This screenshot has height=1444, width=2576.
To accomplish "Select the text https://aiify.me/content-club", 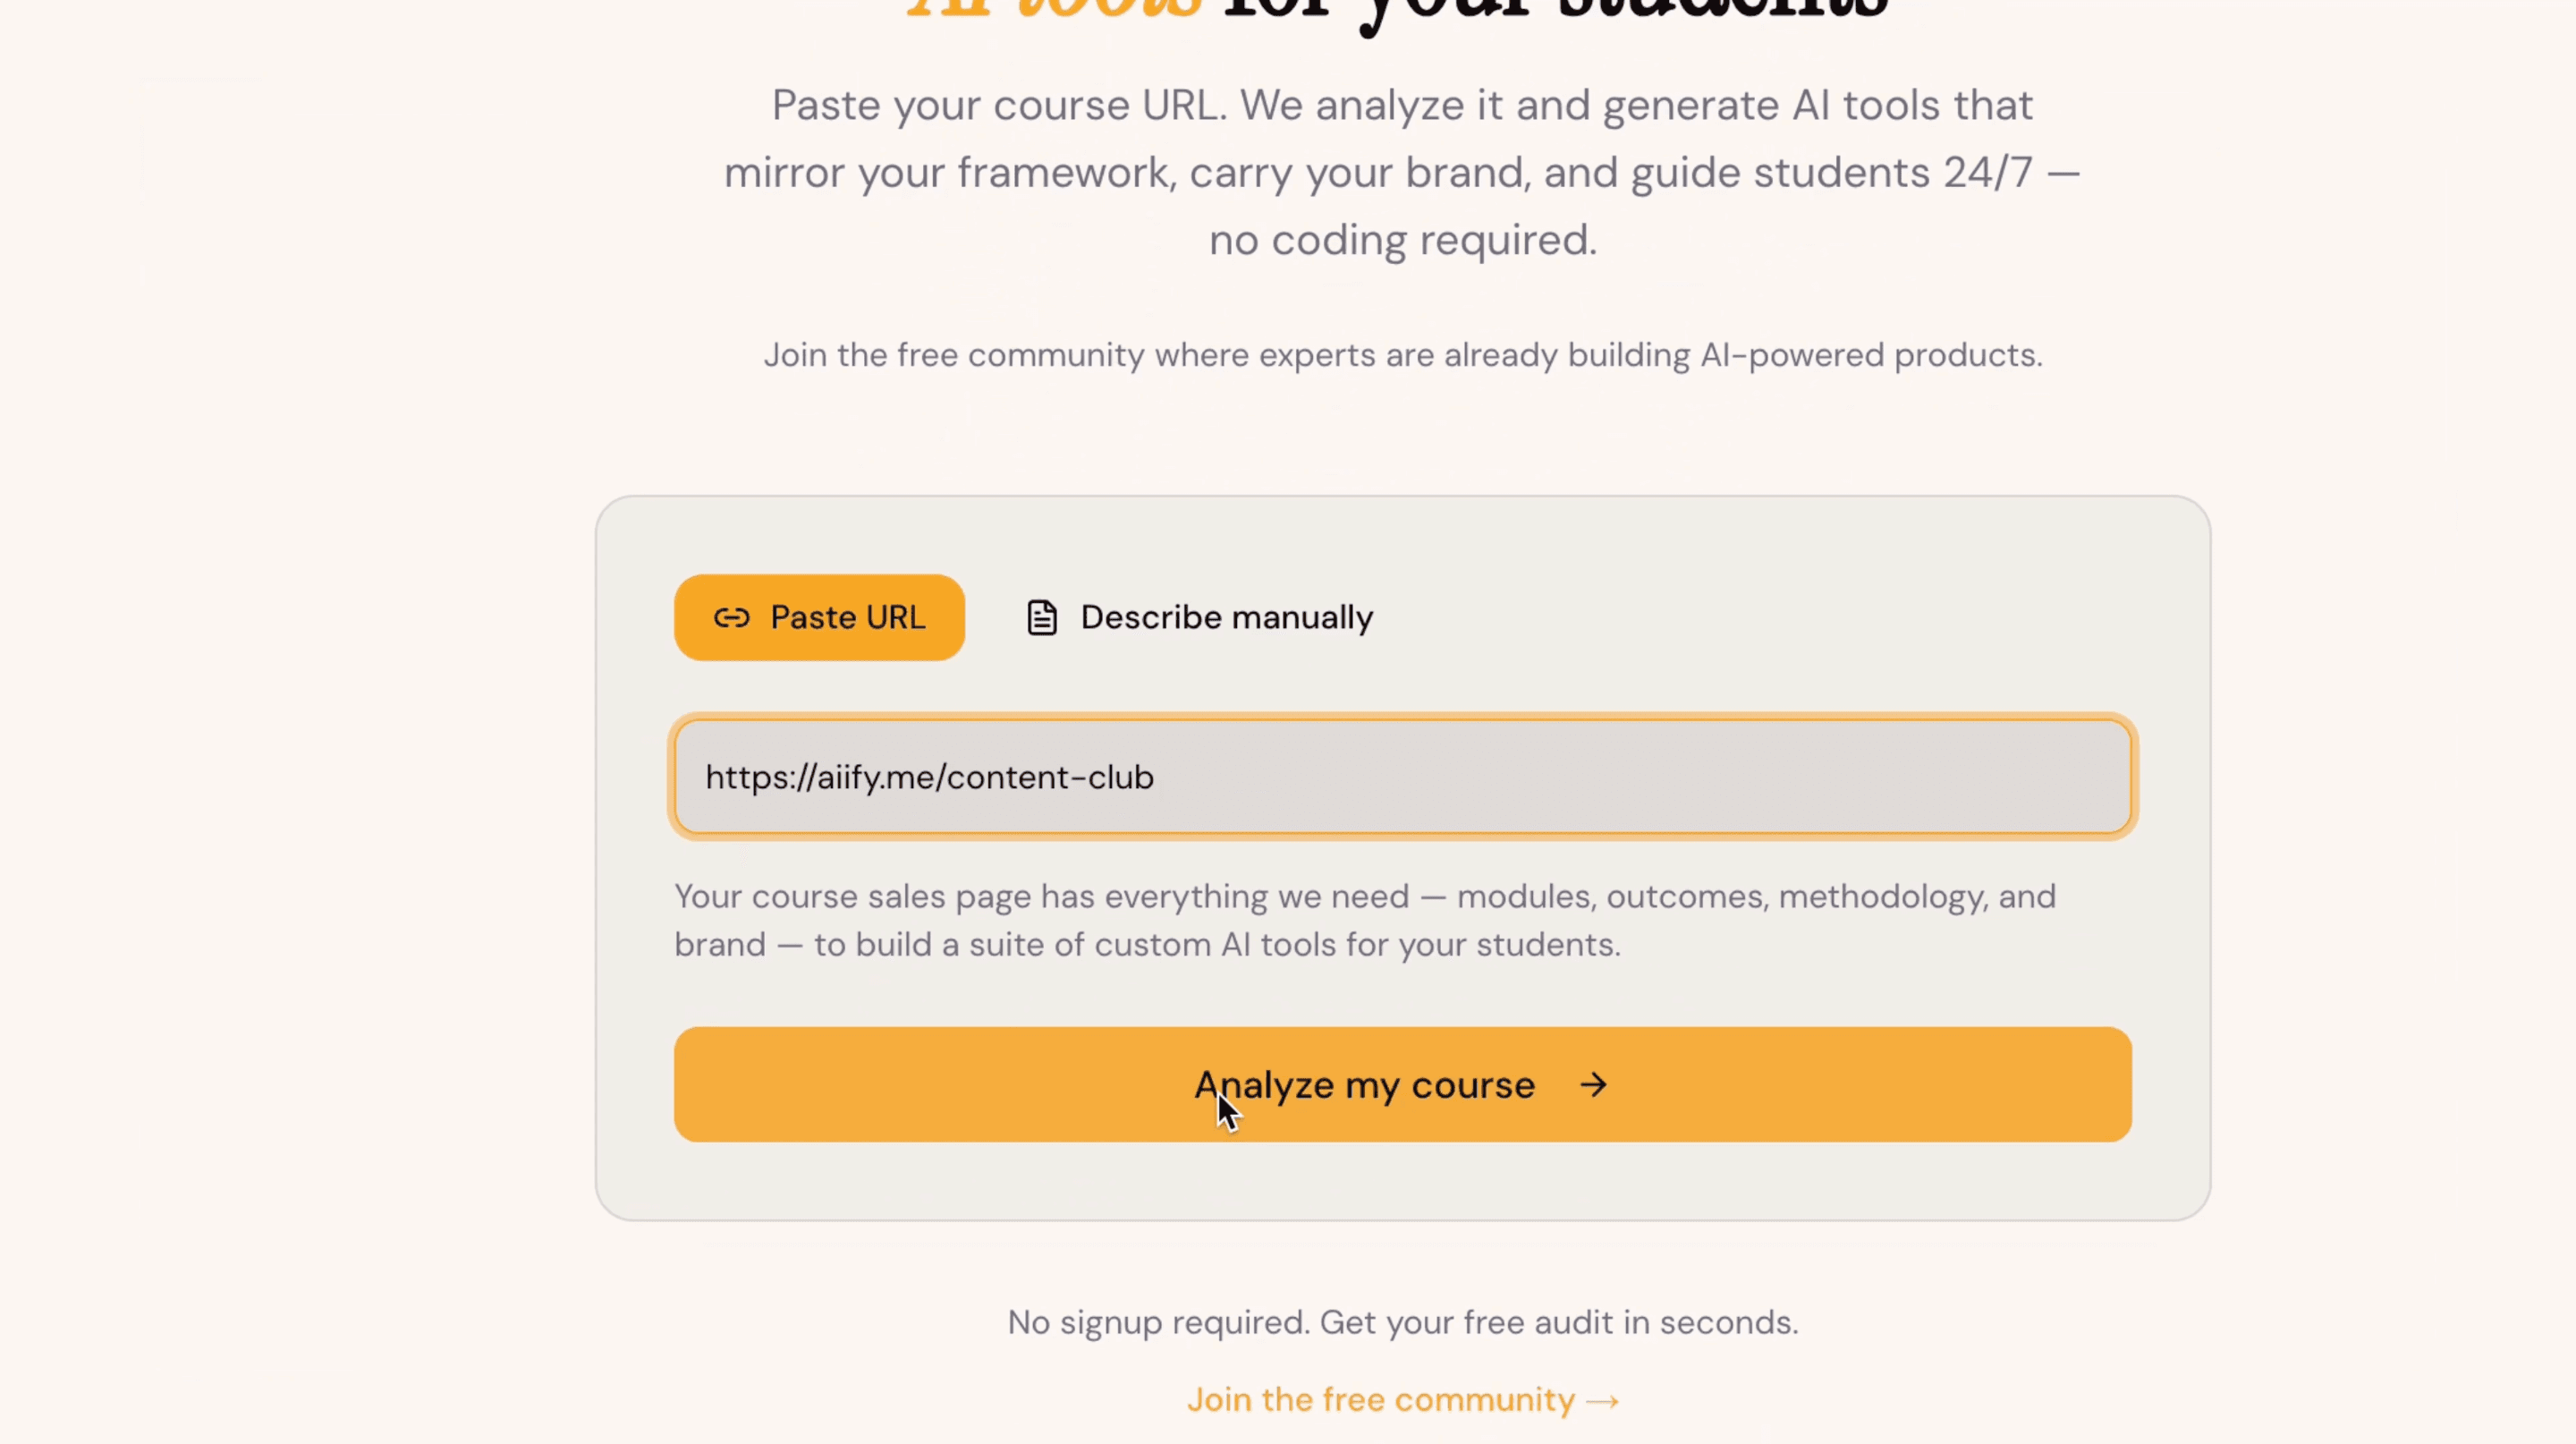I will (x=929, y=777).
